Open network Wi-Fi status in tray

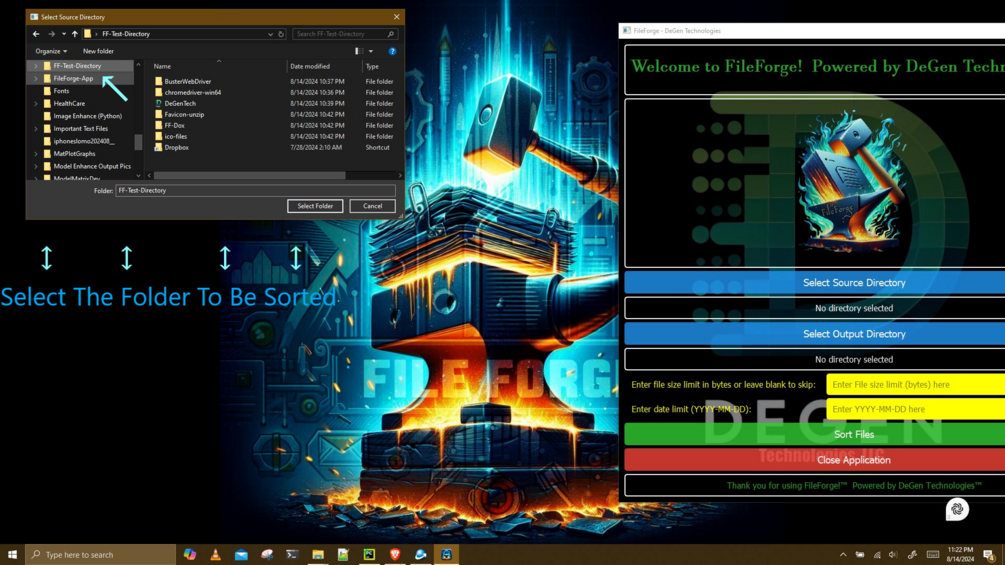[x=877, y=555]
